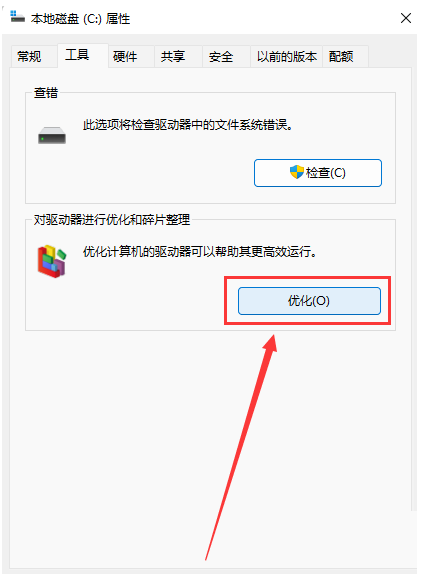Click the shield icon on the 检查 button
Image resolution: width=423 pixels, height=576 pixels.
click(x=296, y=172)
